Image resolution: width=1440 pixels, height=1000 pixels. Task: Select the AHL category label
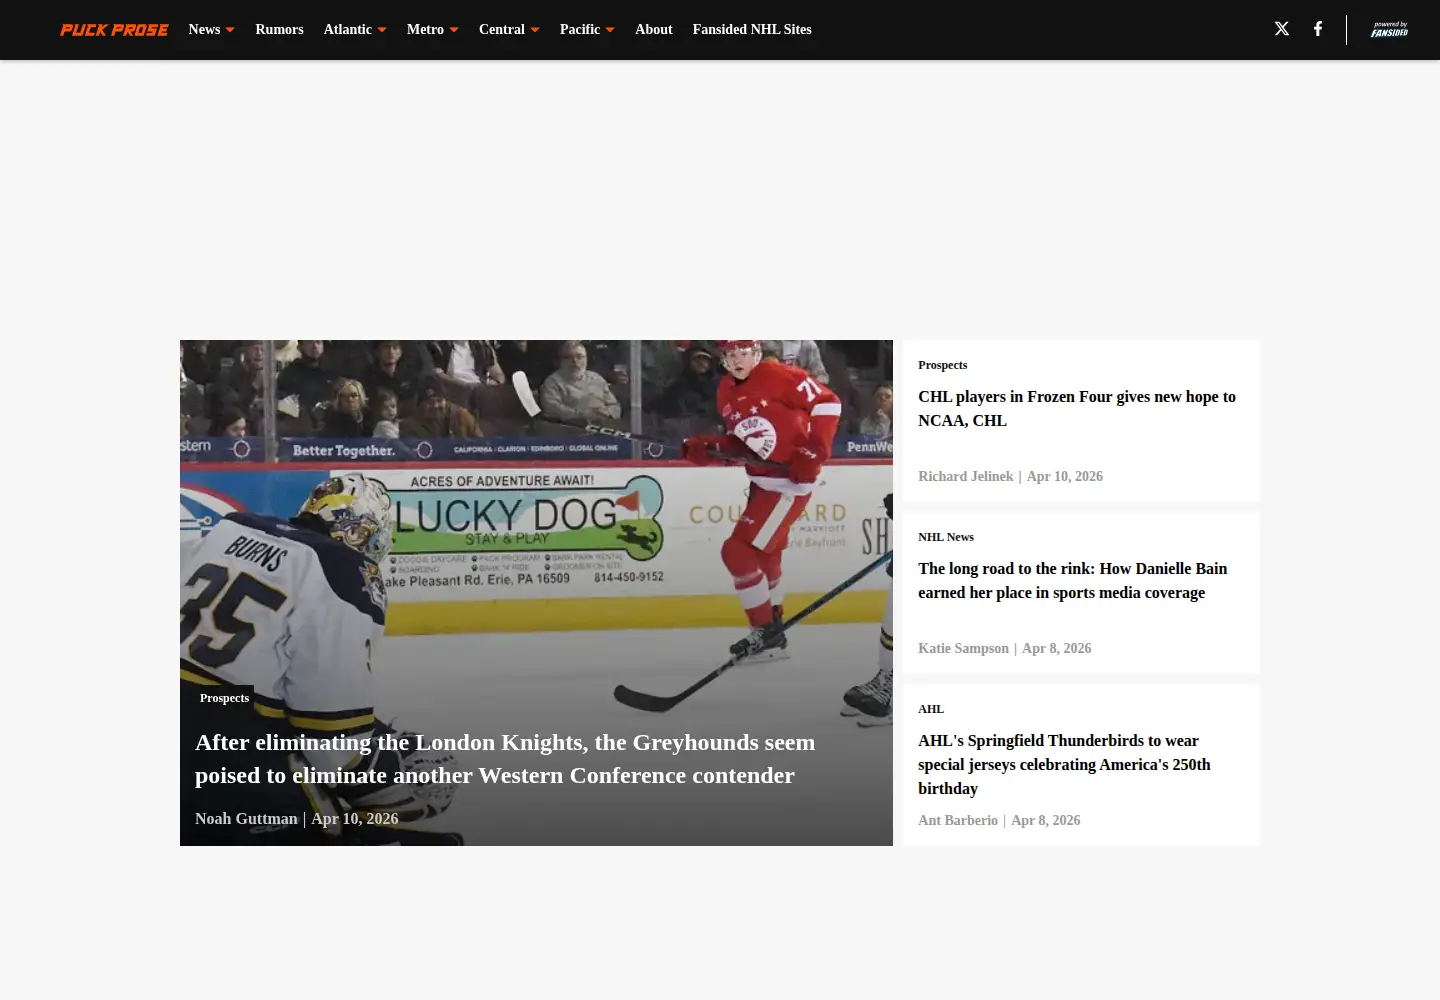coord(931,709)
